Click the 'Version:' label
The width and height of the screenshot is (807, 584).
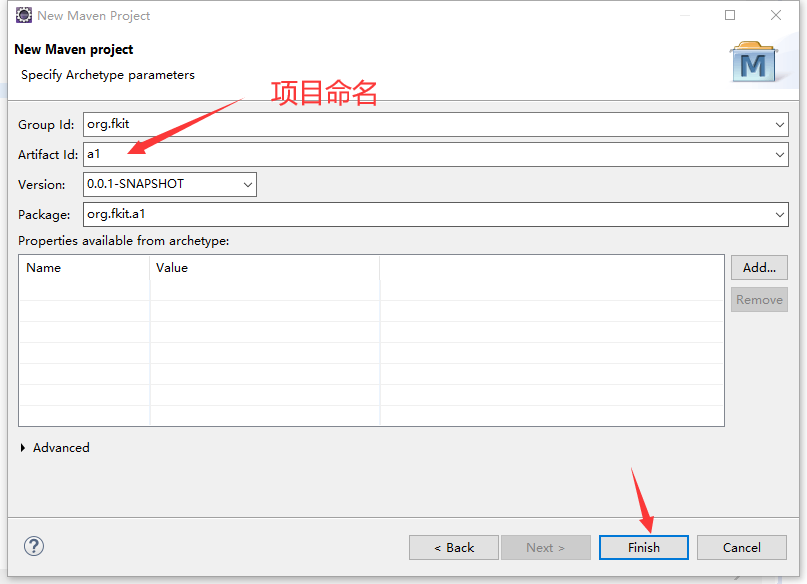point(42,185)
